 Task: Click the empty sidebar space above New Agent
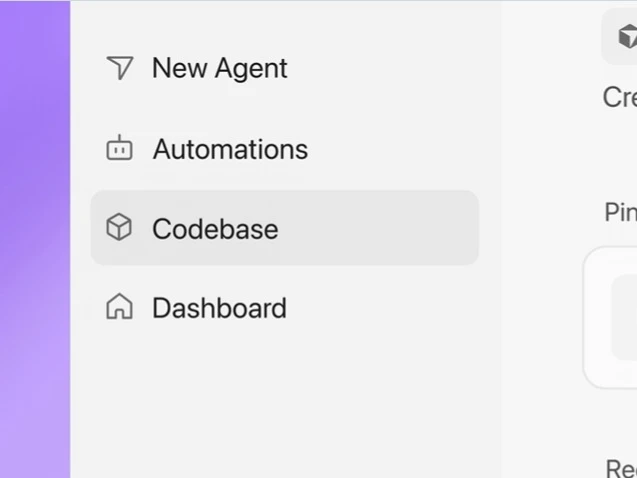point(284,22)
